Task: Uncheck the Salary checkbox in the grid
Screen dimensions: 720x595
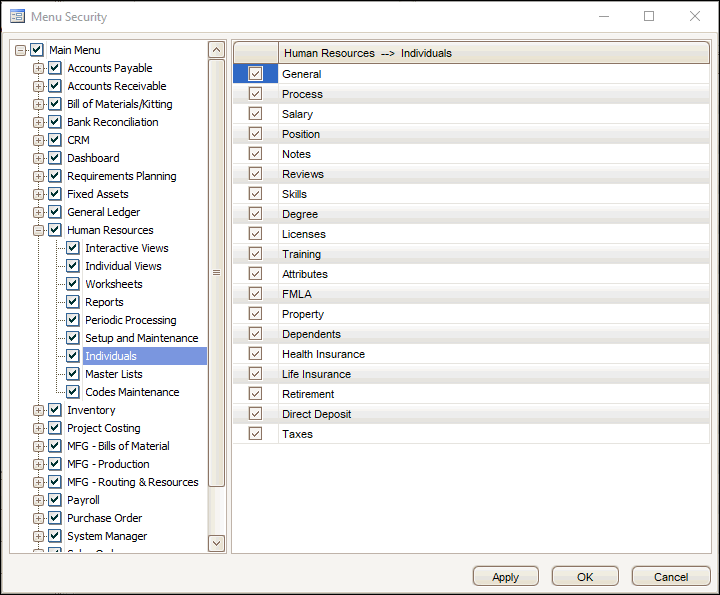Action: point(255,114)
